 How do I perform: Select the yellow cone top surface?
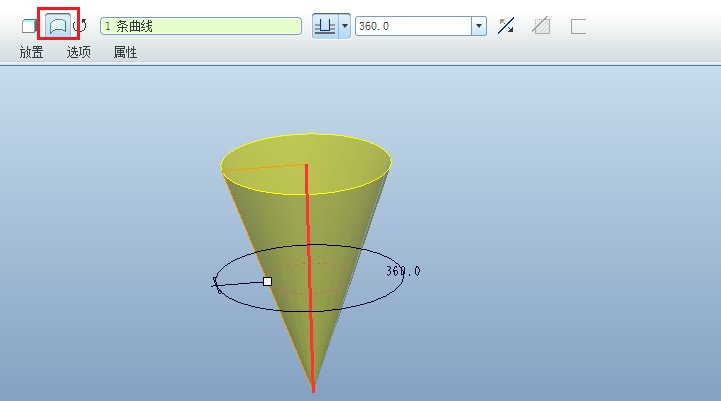point(306,164)
